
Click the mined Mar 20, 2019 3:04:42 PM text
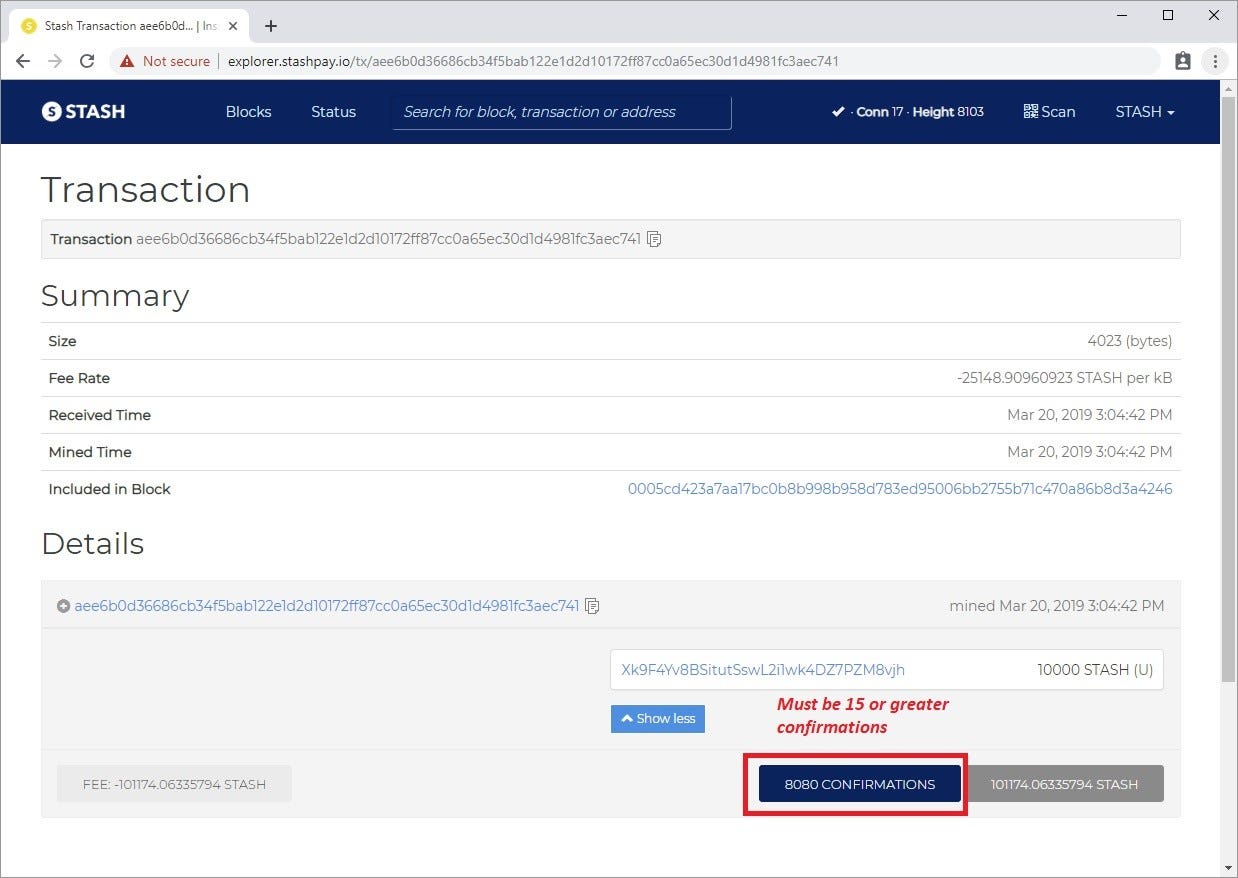pos(1057,606)
